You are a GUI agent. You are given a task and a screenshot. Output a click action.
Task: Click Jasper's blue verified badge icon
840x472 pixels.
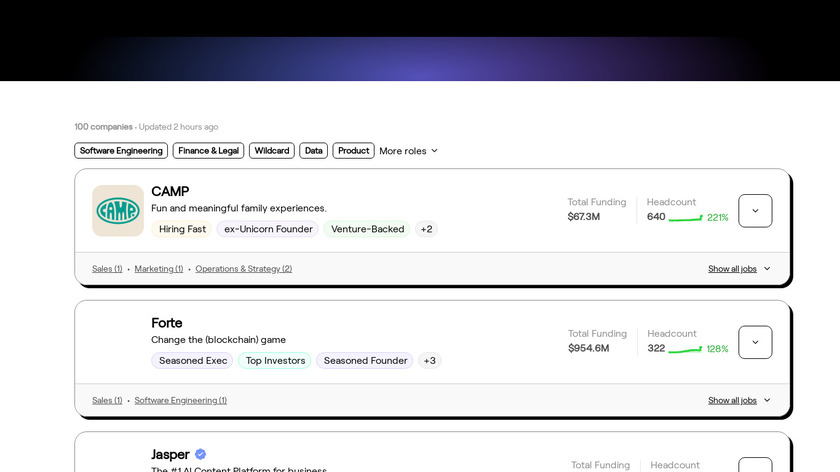[200, 454]
